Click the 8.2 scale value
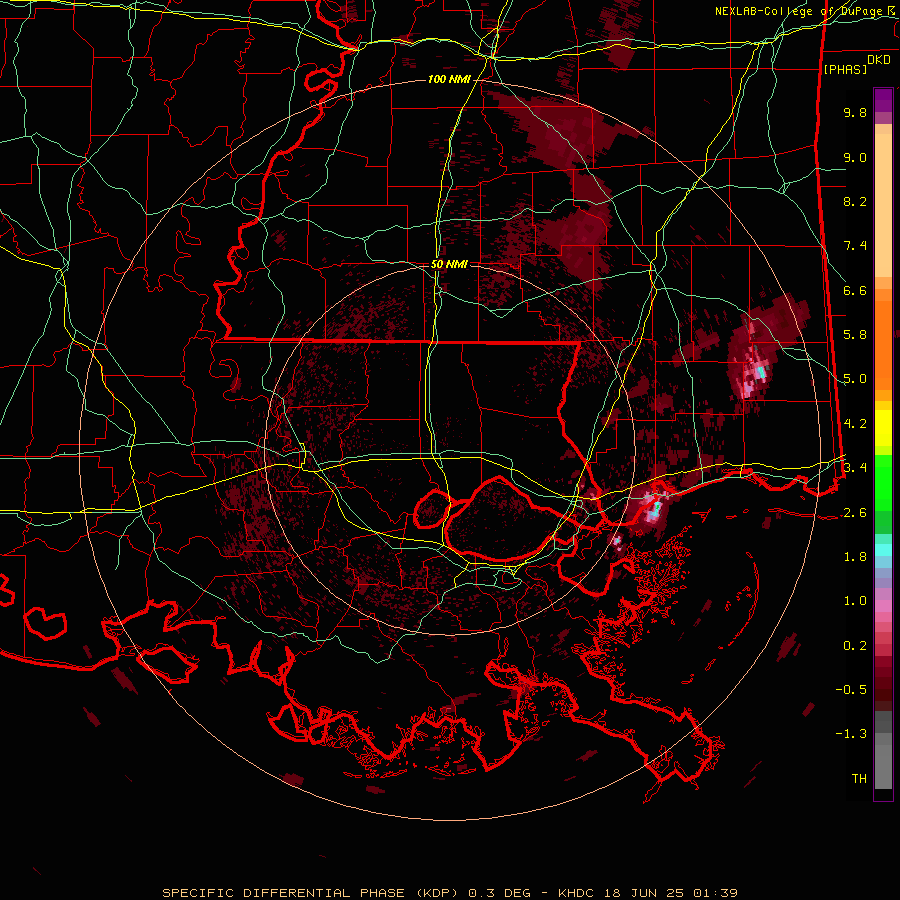The width and height of the screenshot is (900, 900). (855, 201)
